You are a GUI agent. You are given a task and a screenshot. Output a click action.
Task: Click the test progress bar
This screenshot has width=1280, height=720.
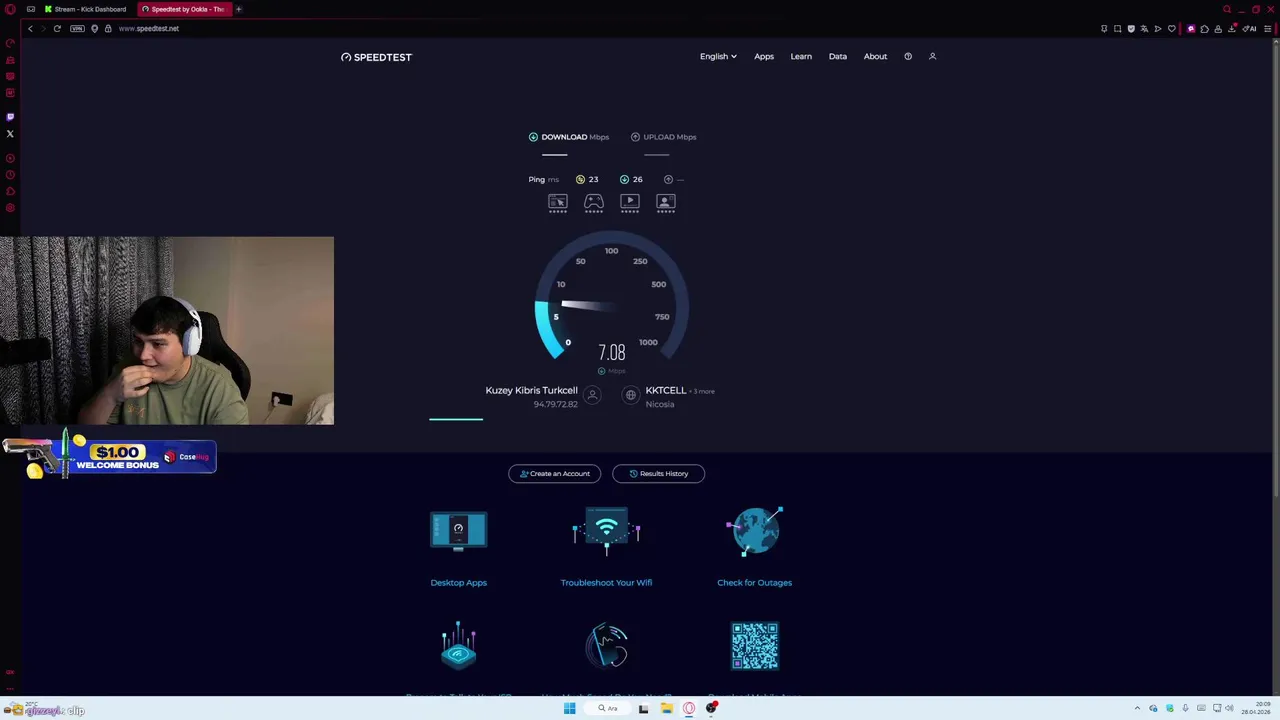coord(456,419)
